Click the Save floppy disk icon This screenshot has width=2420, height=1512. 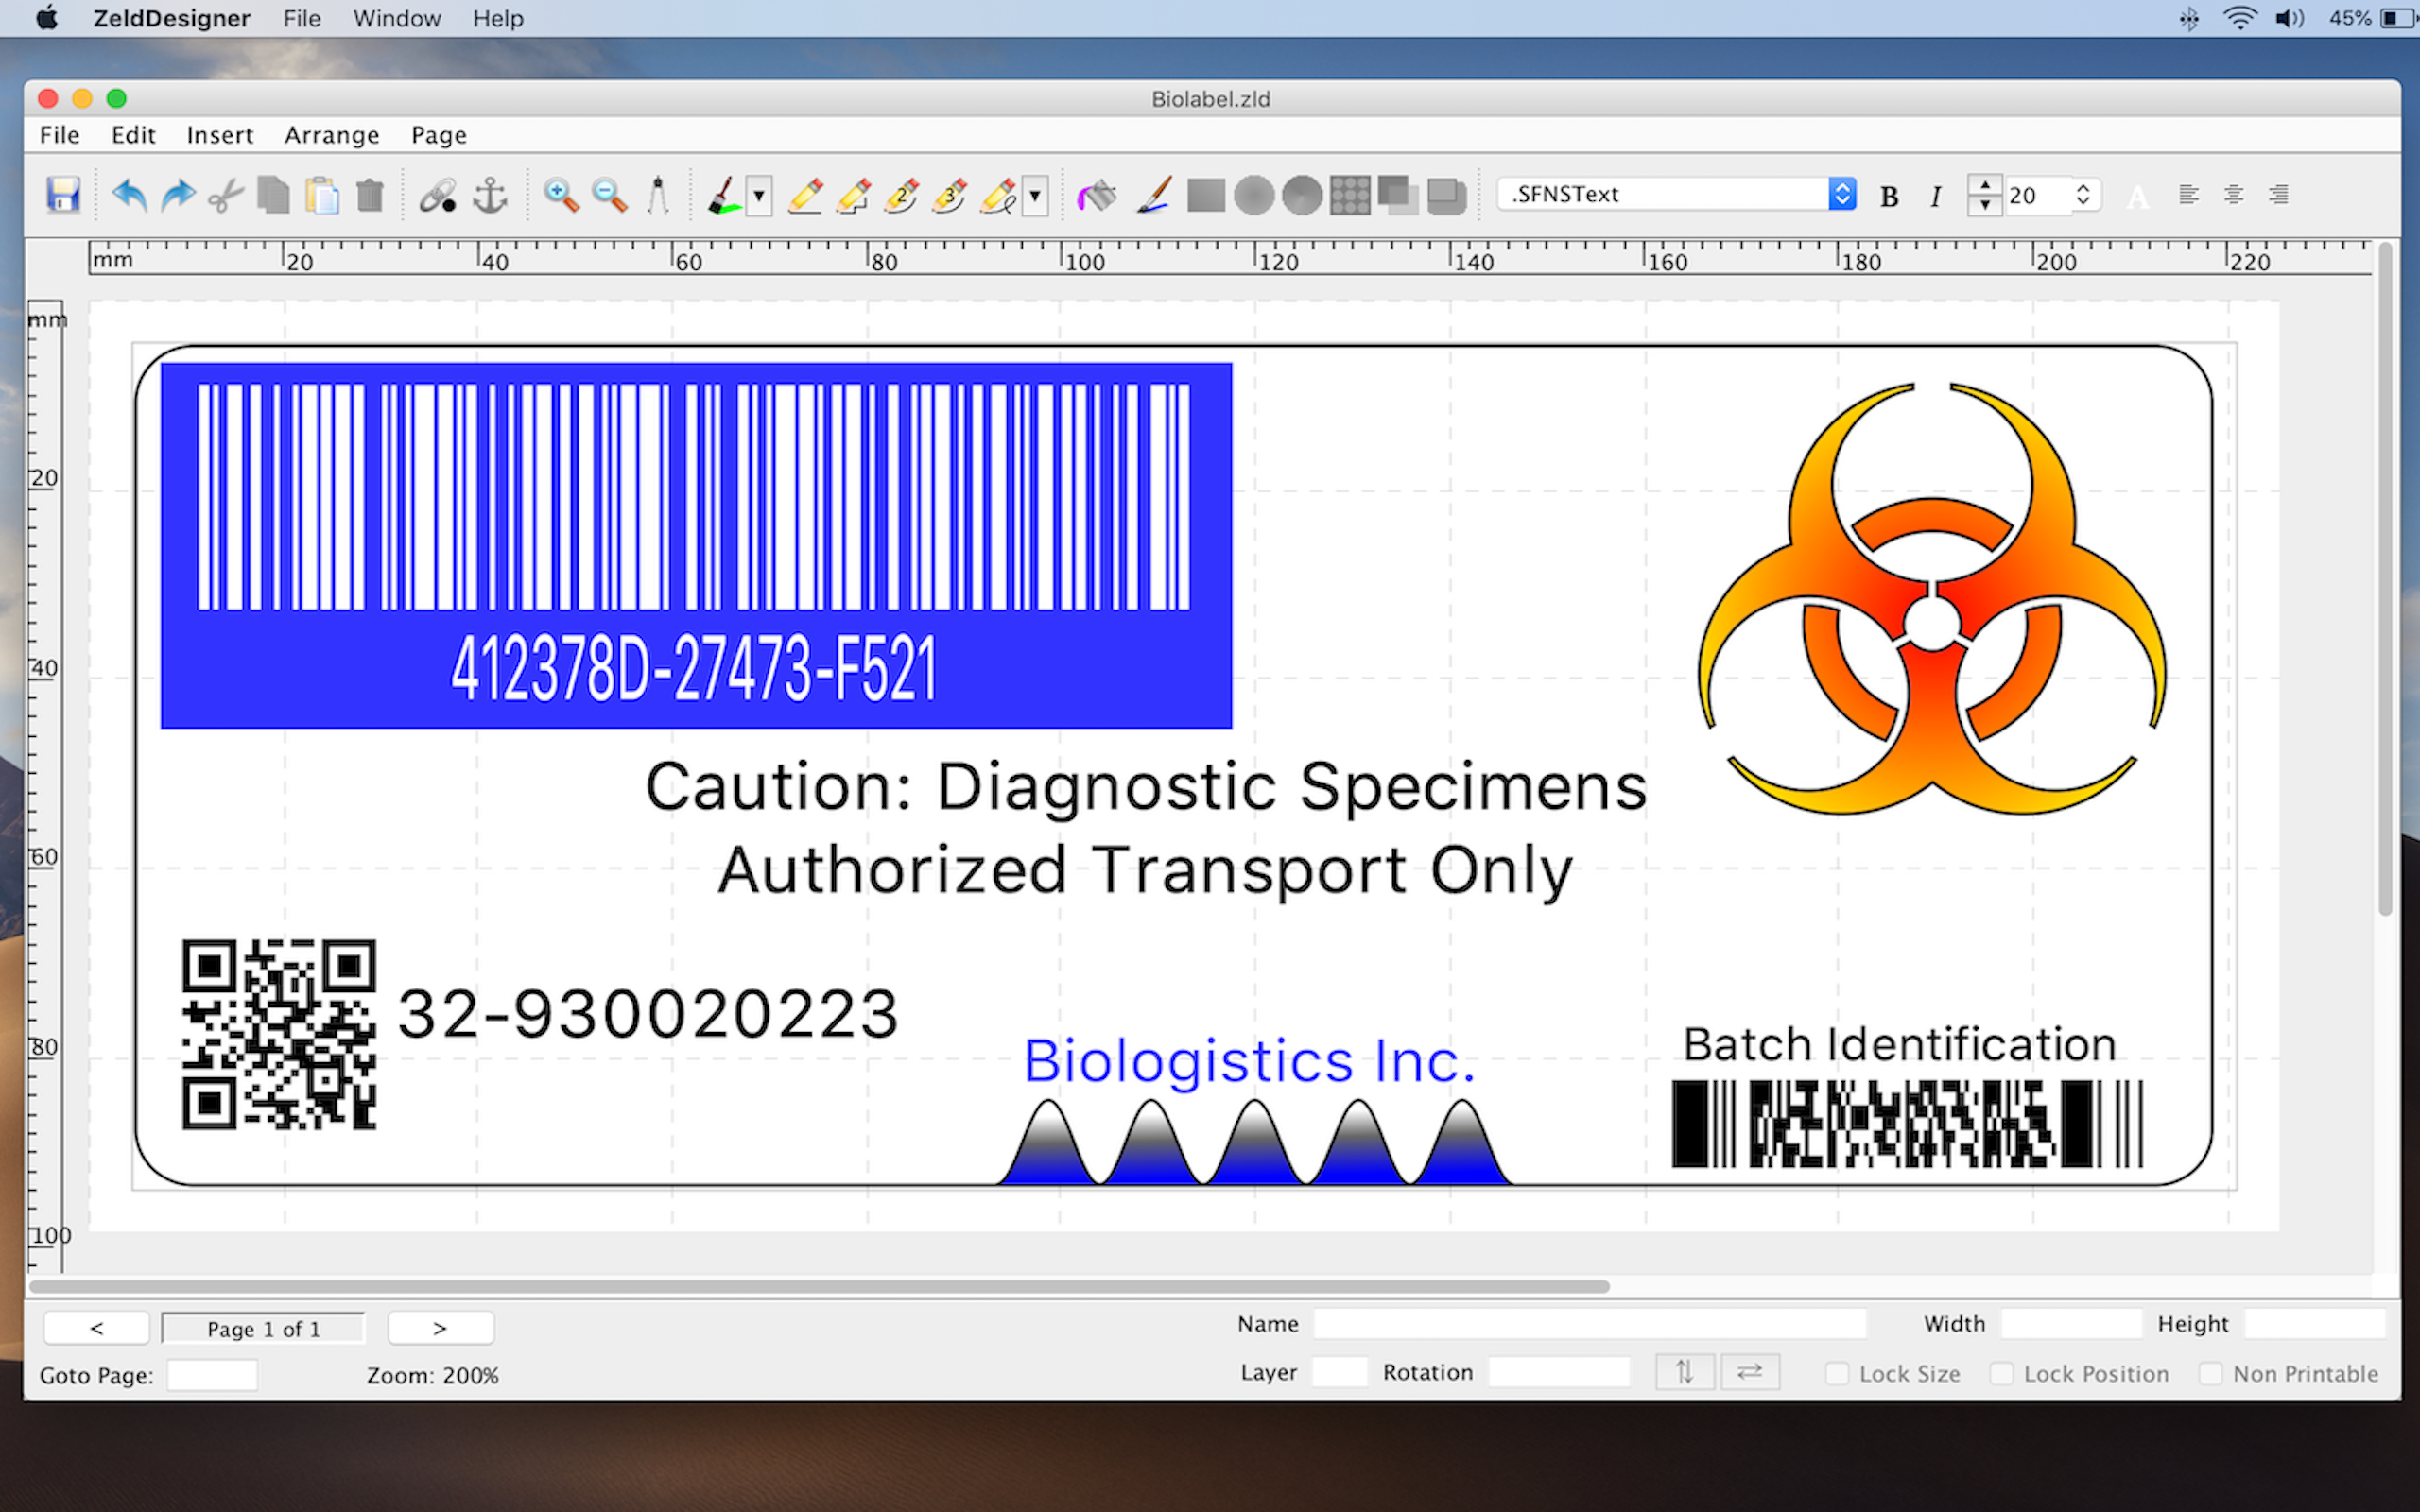click(x=63, y=195)
